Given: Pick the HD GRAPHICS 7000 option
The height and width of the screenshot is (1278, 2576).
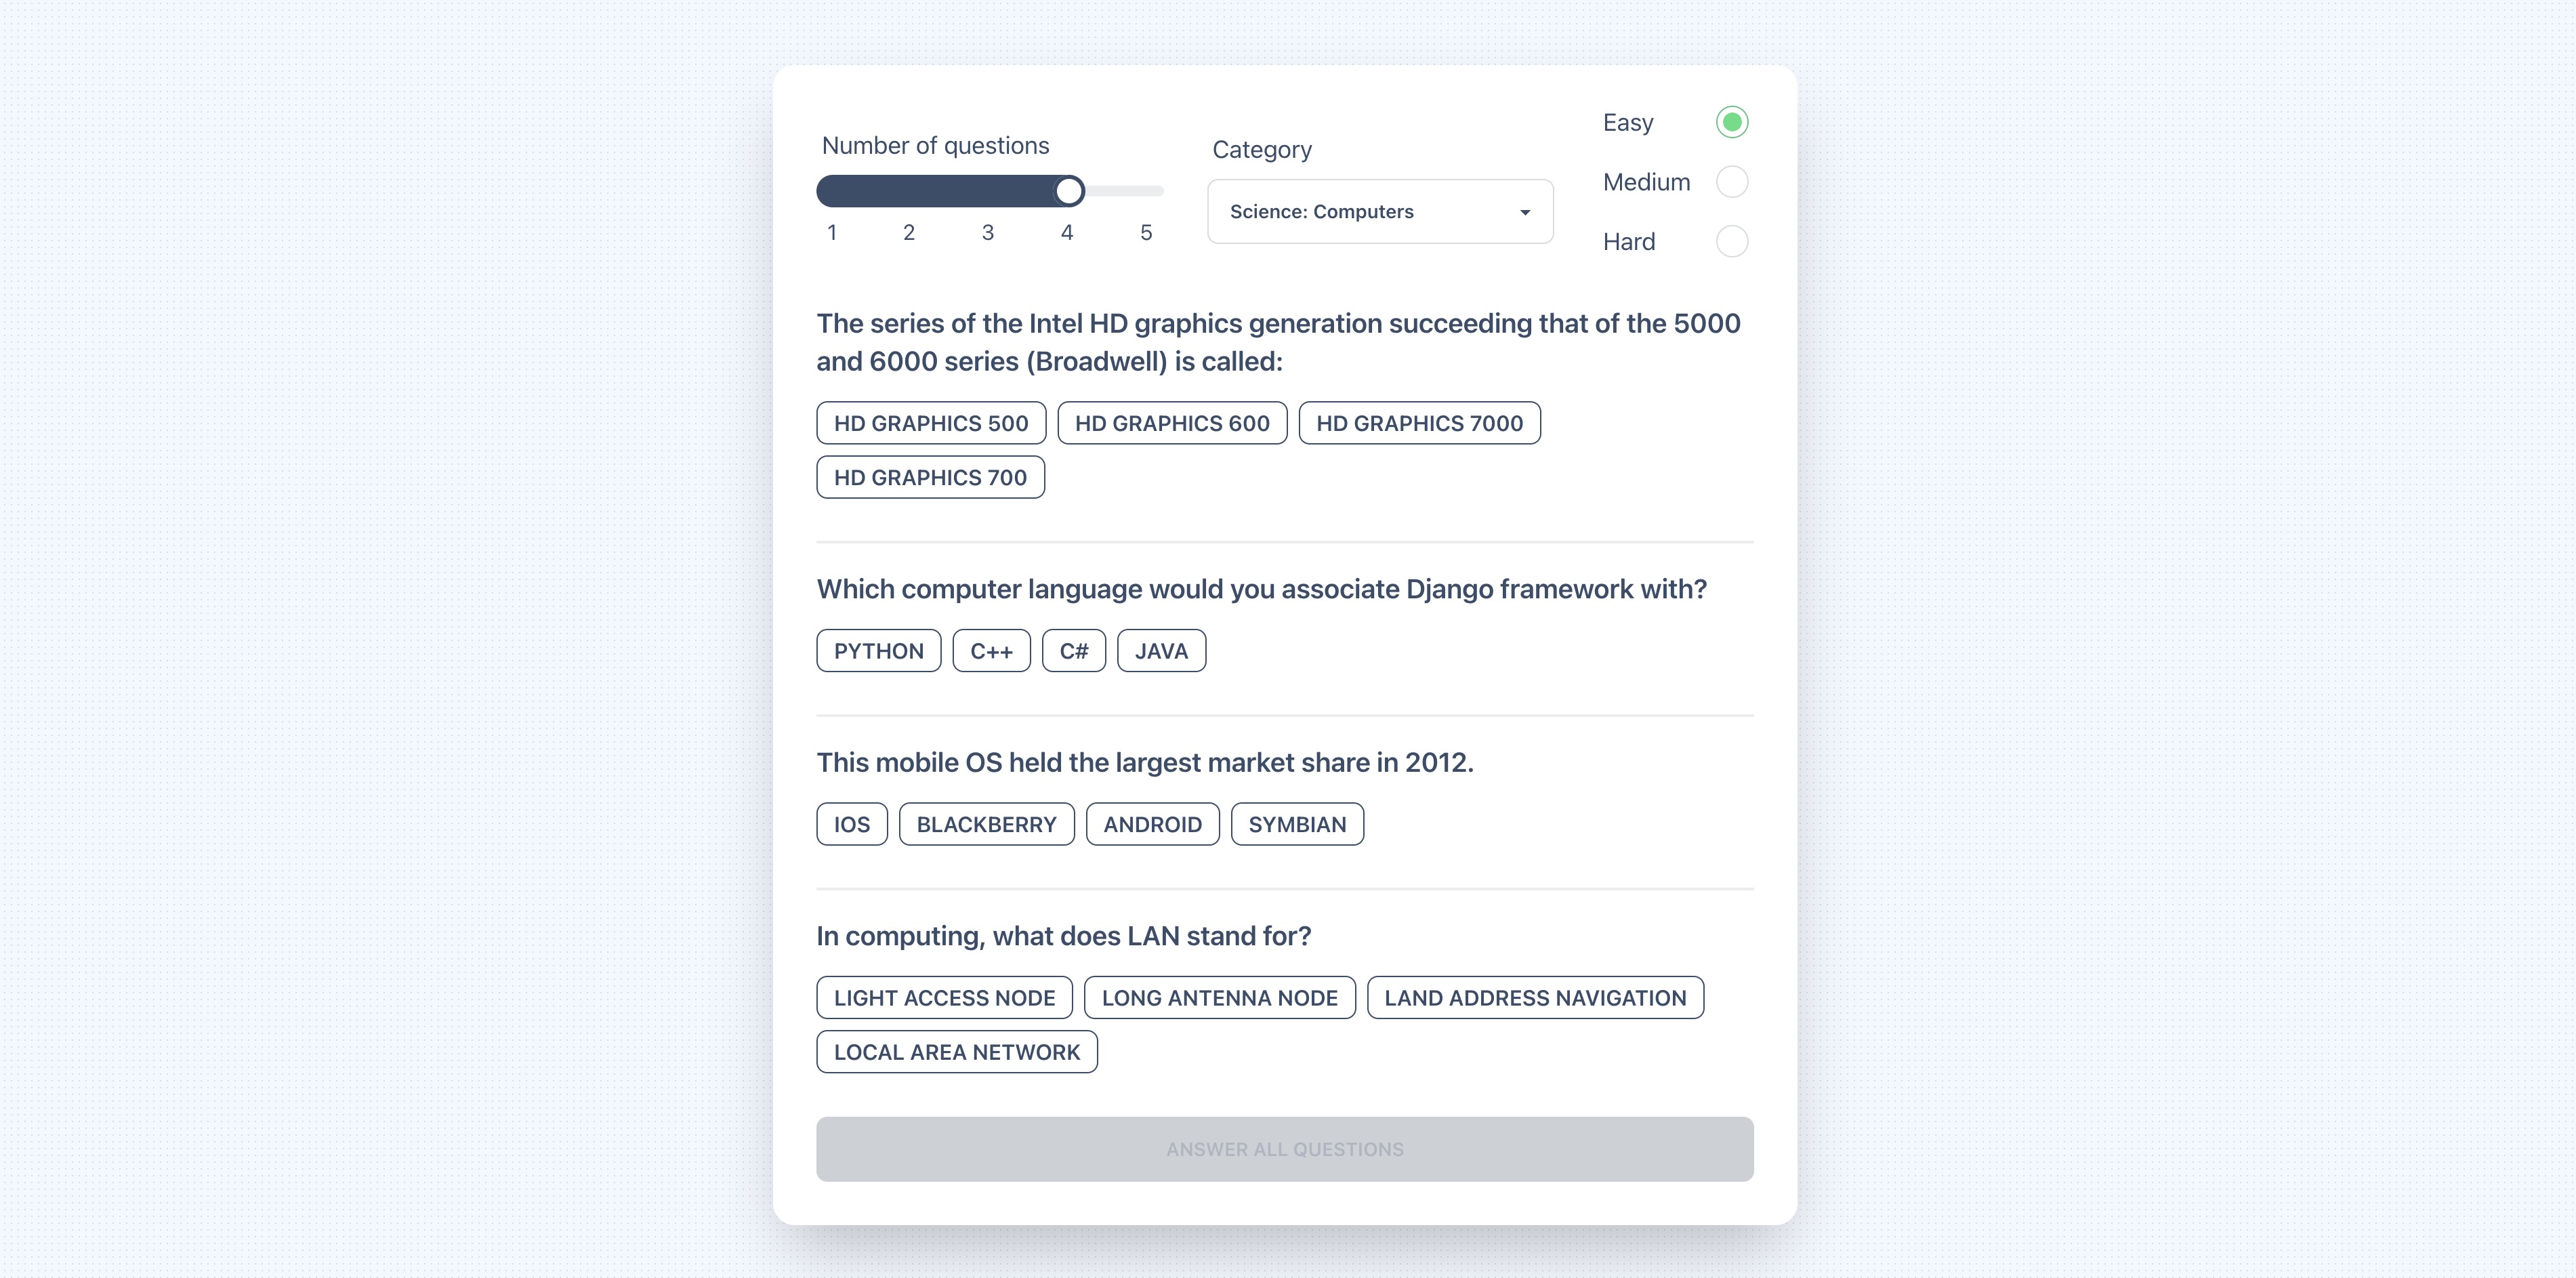Looking at the screenshot, I should pyautogui.click(x=1419, y=423).
